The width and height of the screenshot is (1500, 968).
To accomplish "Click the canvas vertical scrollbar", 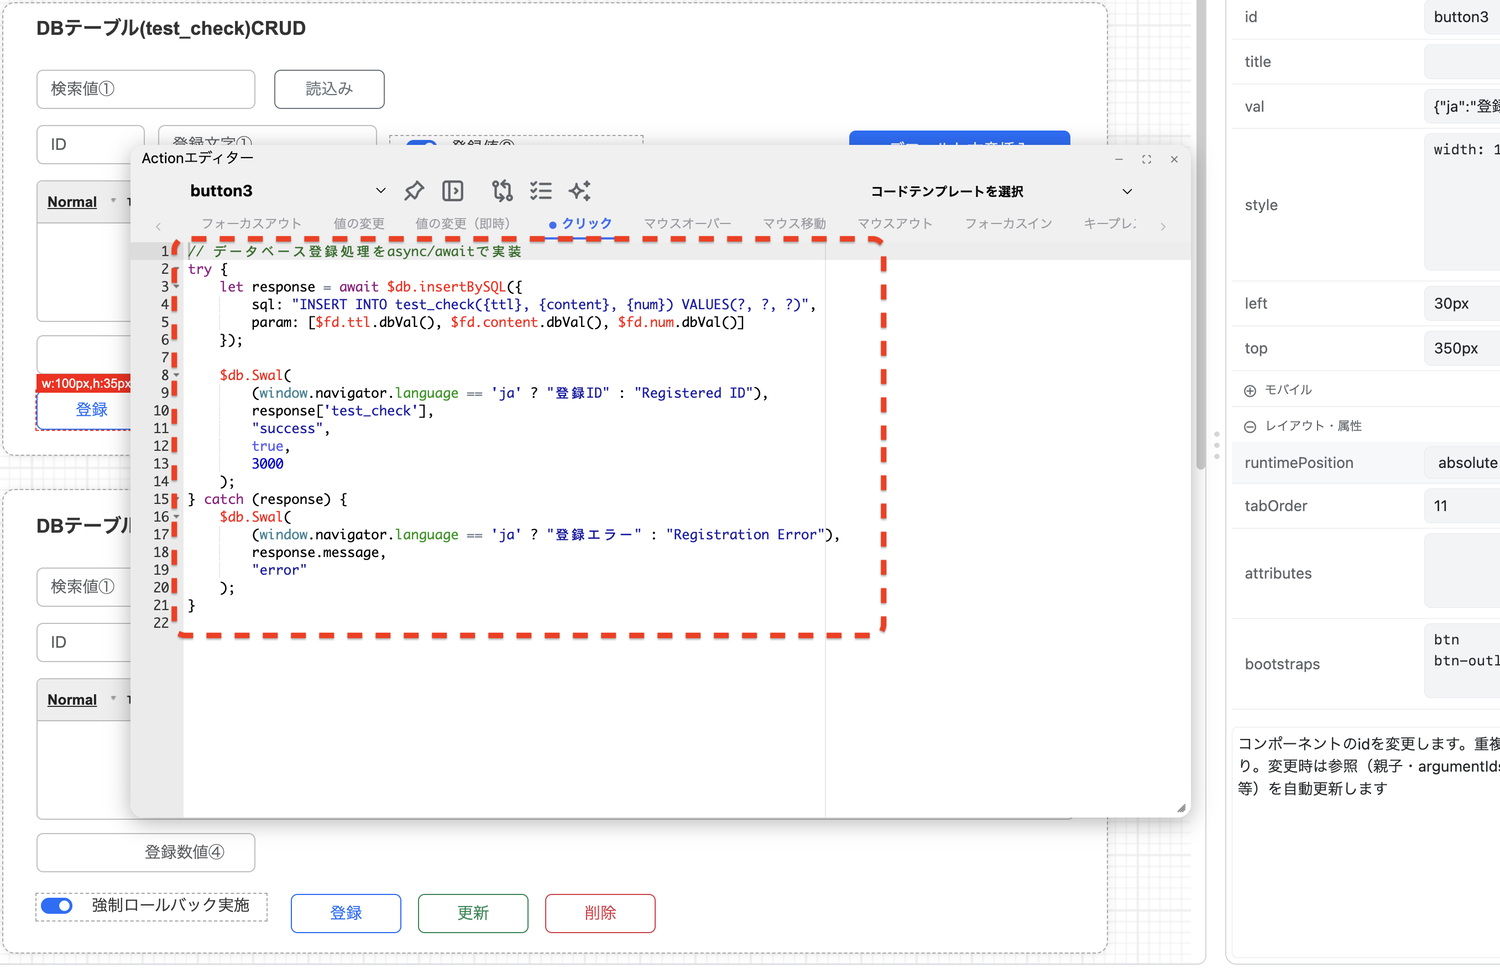I will click(1201, 235).
